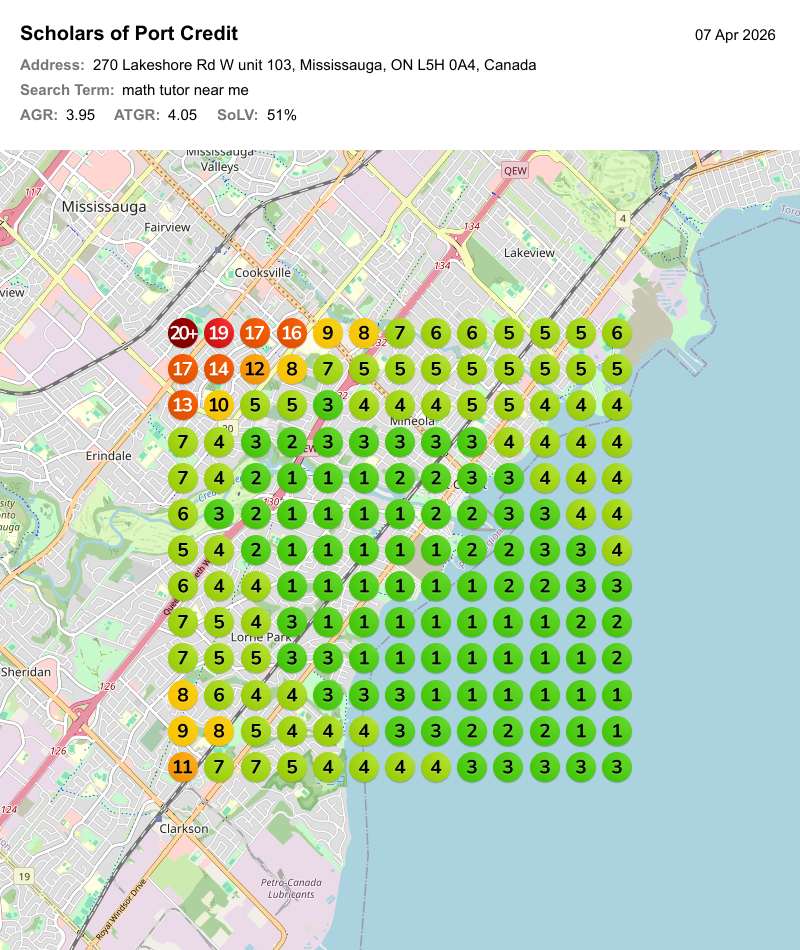Click the dark red 20+ rank marker
The image size is (800, 950).
(182, 333)
